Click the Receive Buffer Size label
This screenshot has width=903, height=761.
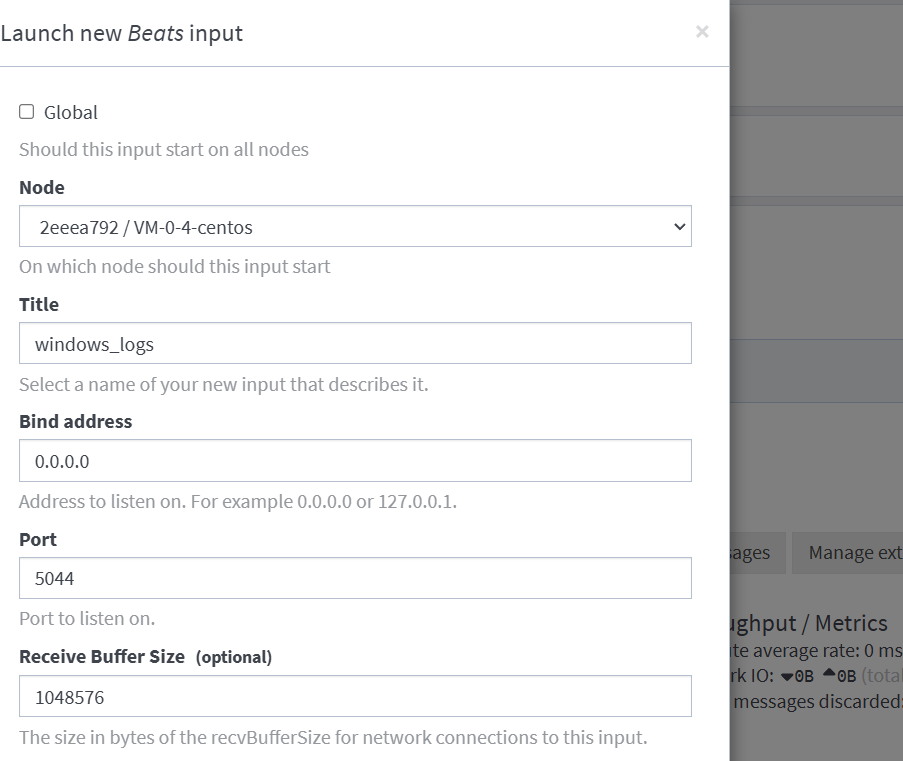[102, 657]
